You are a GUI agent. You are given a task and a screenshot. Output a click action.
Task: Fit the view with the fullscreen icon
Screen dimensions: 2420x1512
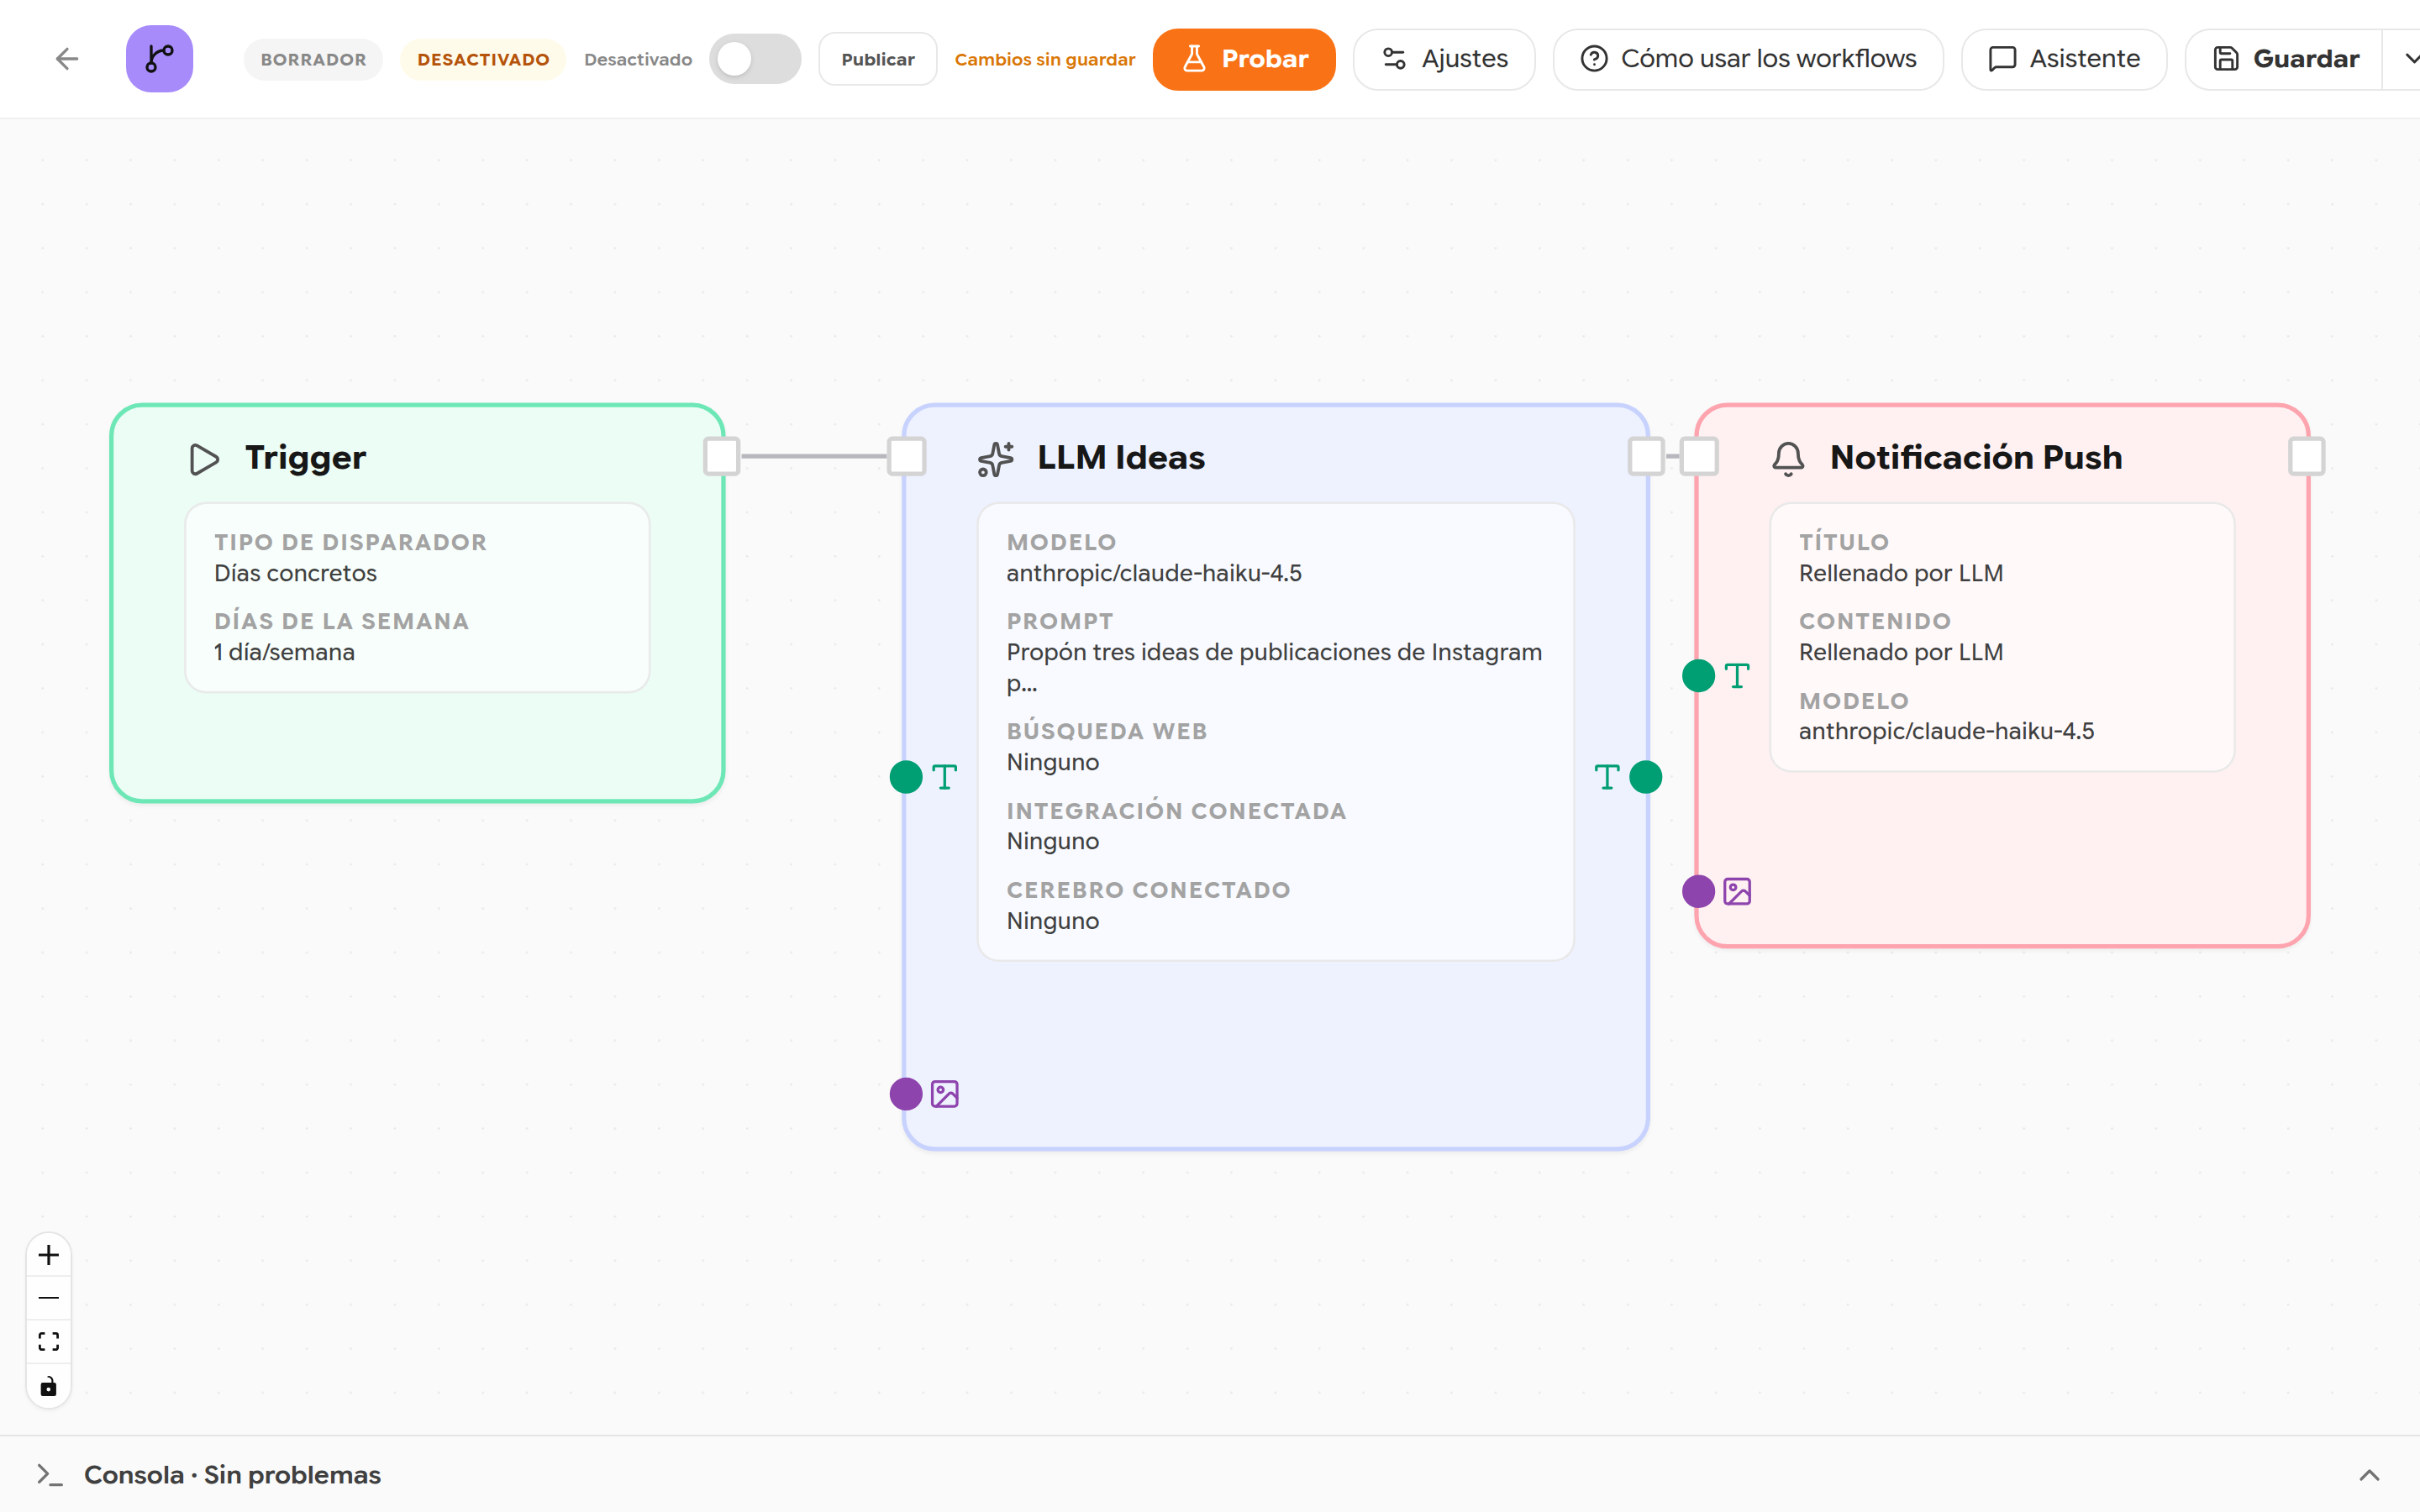pyautogui.click(x=48, y=1342)
